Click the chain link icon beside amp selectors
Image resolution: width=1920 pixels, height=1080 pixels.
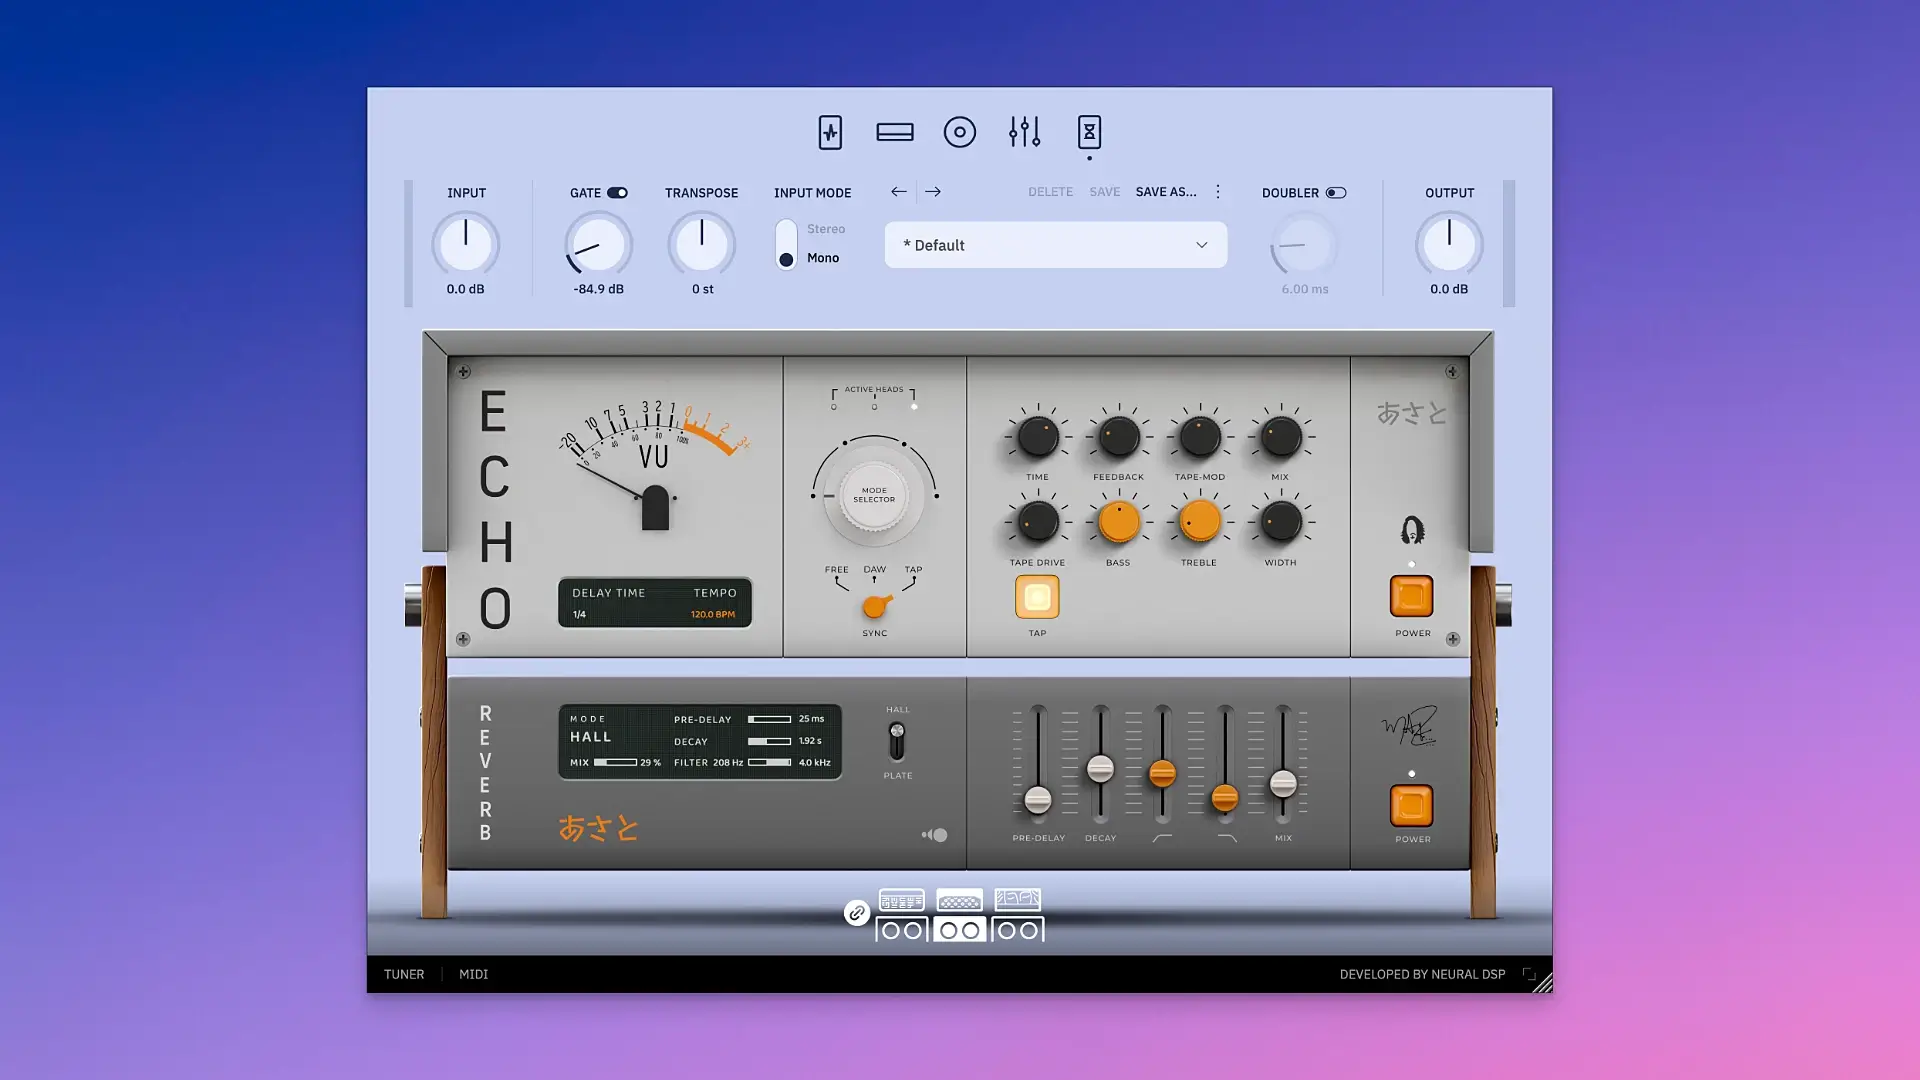coord(856,913)
